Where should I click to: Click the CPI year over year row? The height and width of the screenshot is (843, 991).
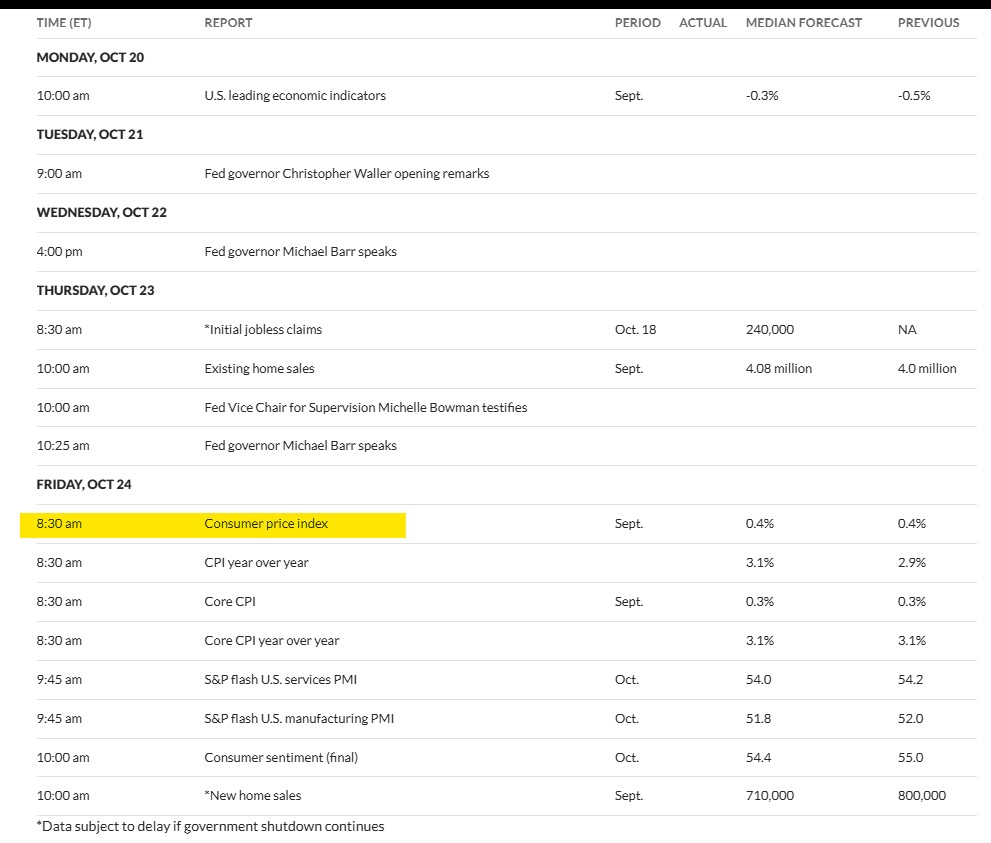pyautogui.click(x=256, y=563)
